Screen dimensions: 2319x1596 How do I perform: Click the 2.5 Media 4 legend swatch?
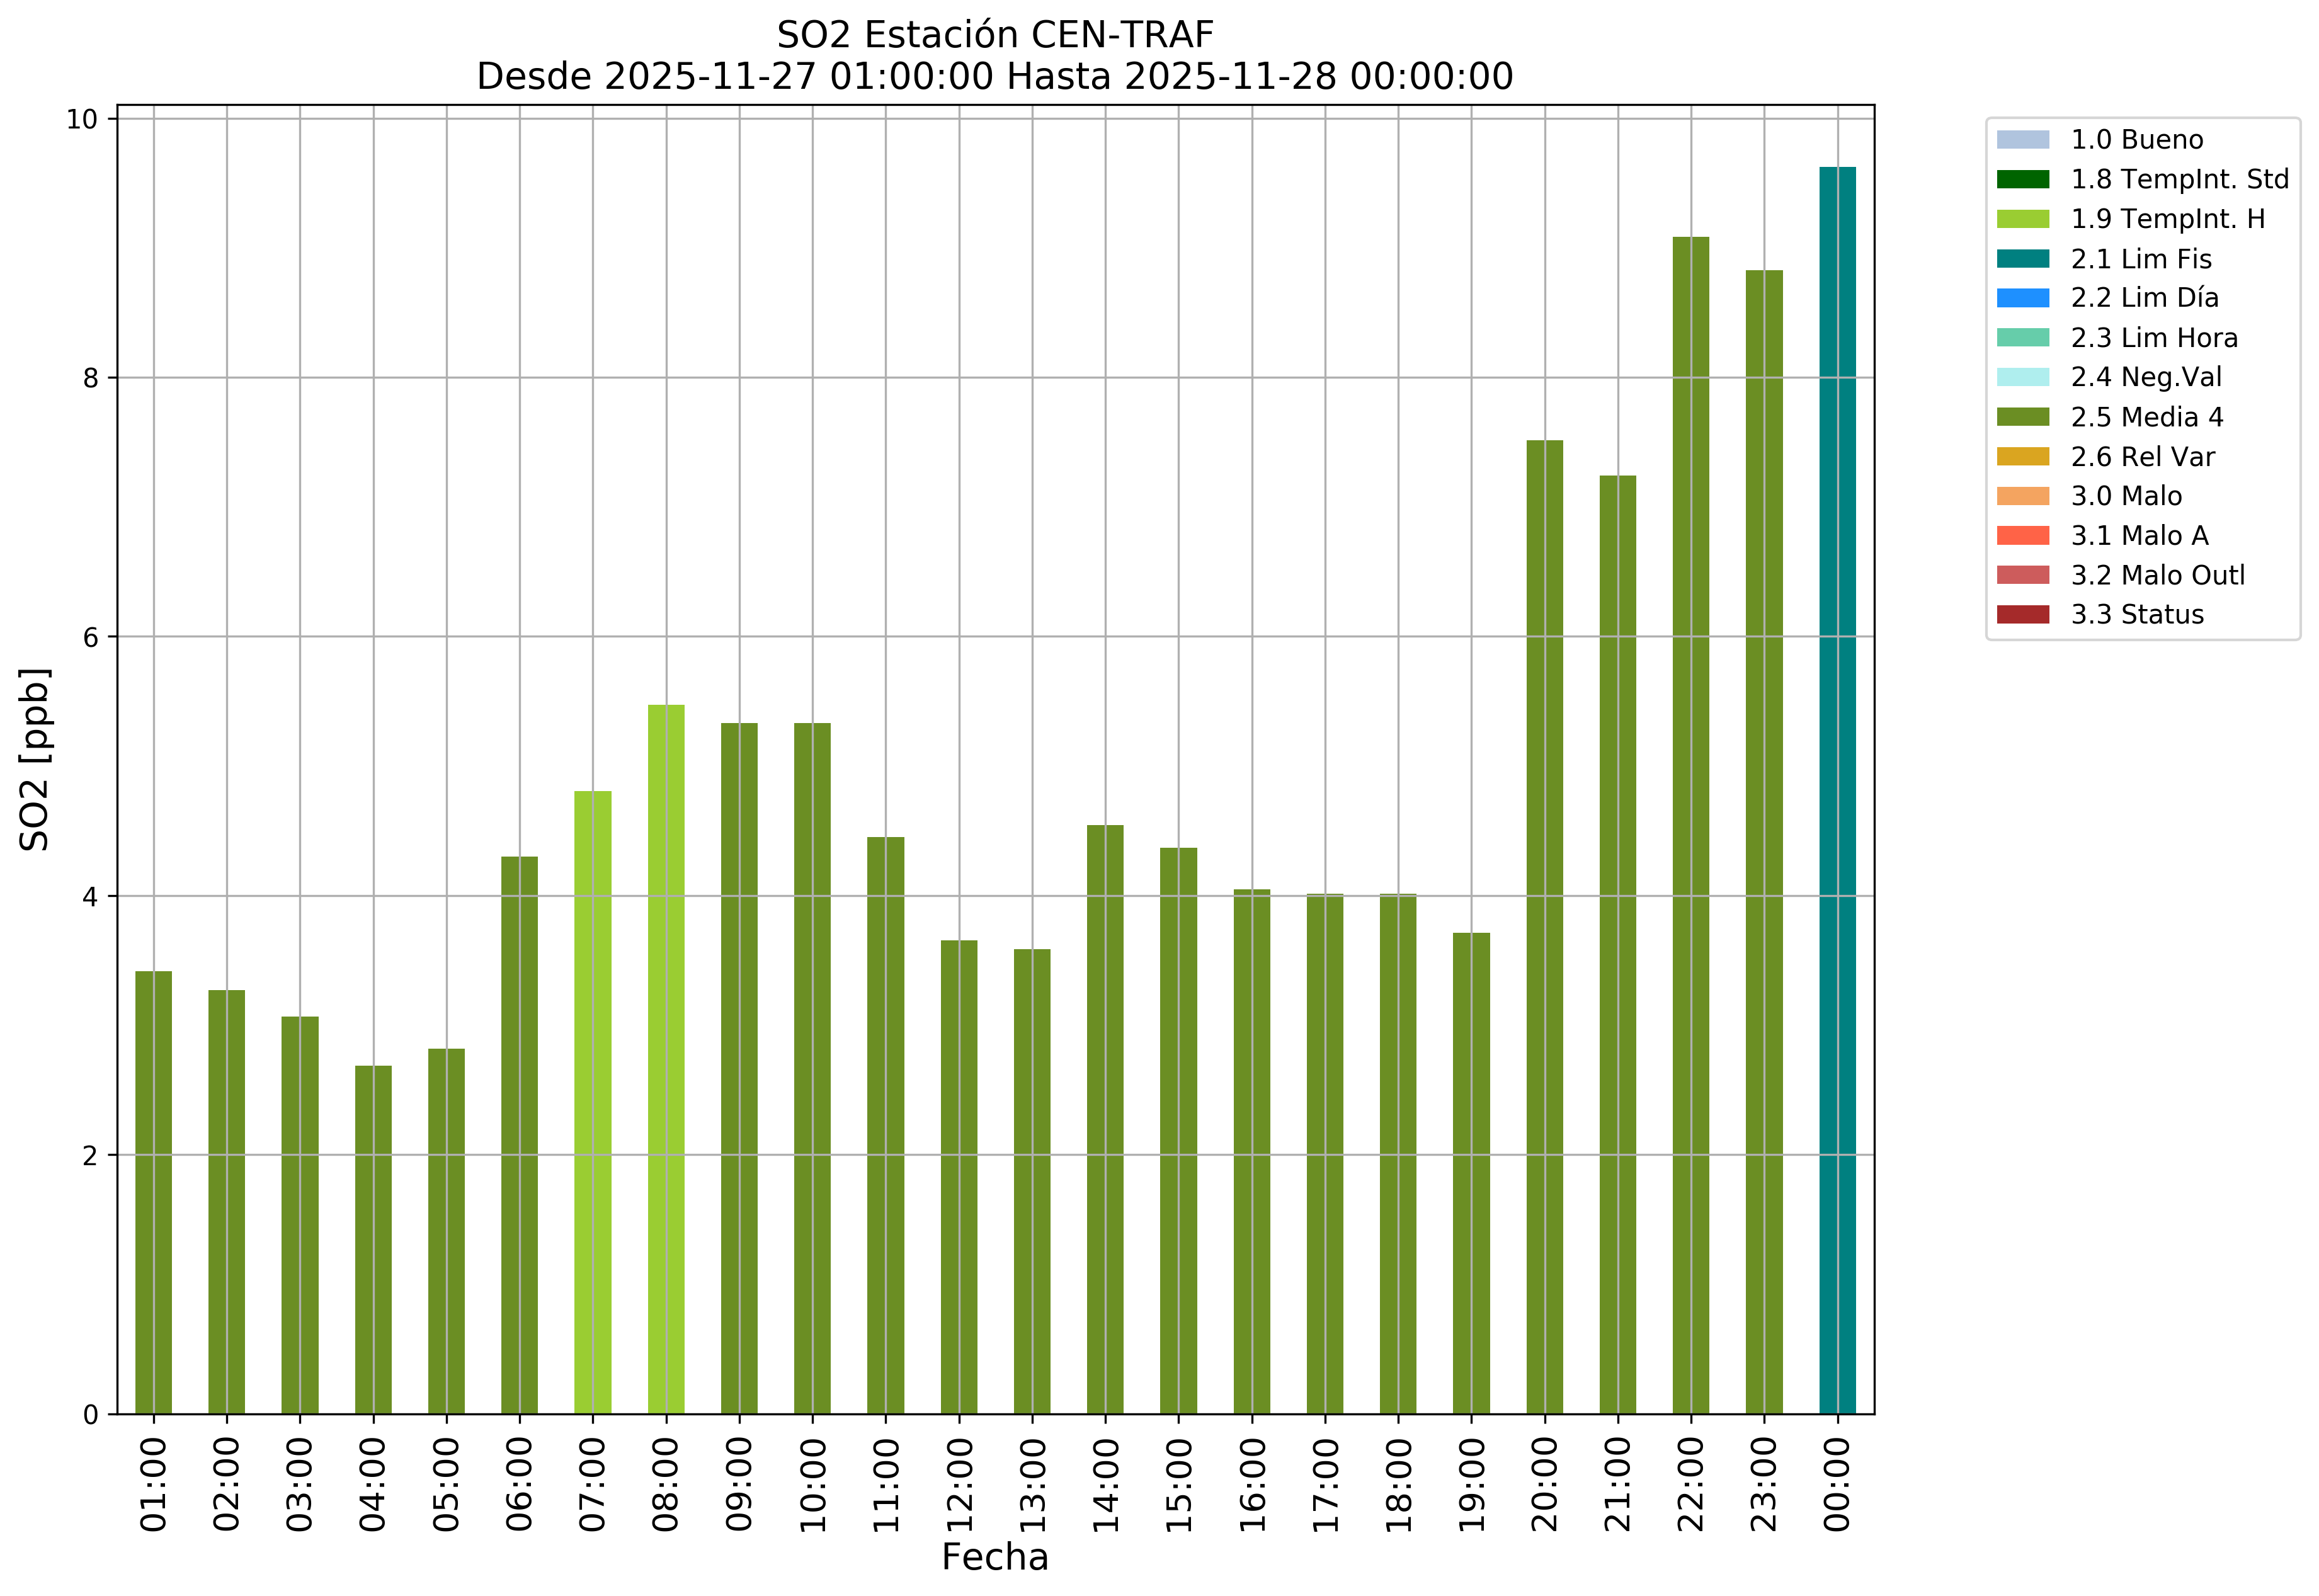tap(2022, 417)
